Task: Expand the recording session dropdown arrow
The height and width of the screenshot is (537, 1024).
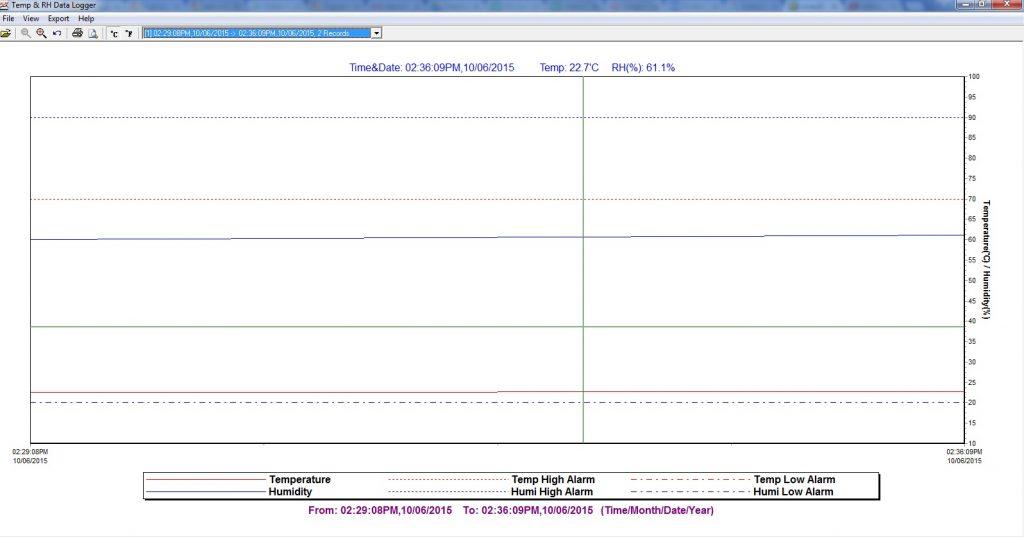Action: [376, 33]
